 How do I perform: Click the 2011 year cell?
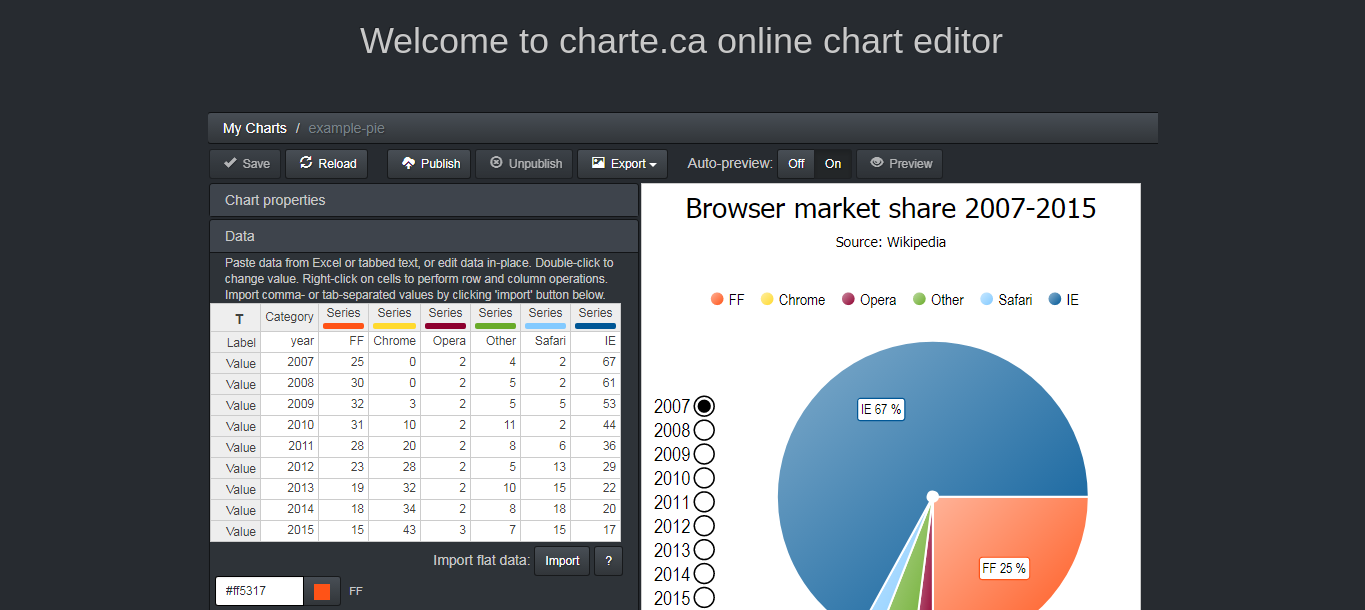(x=290, y=447)
